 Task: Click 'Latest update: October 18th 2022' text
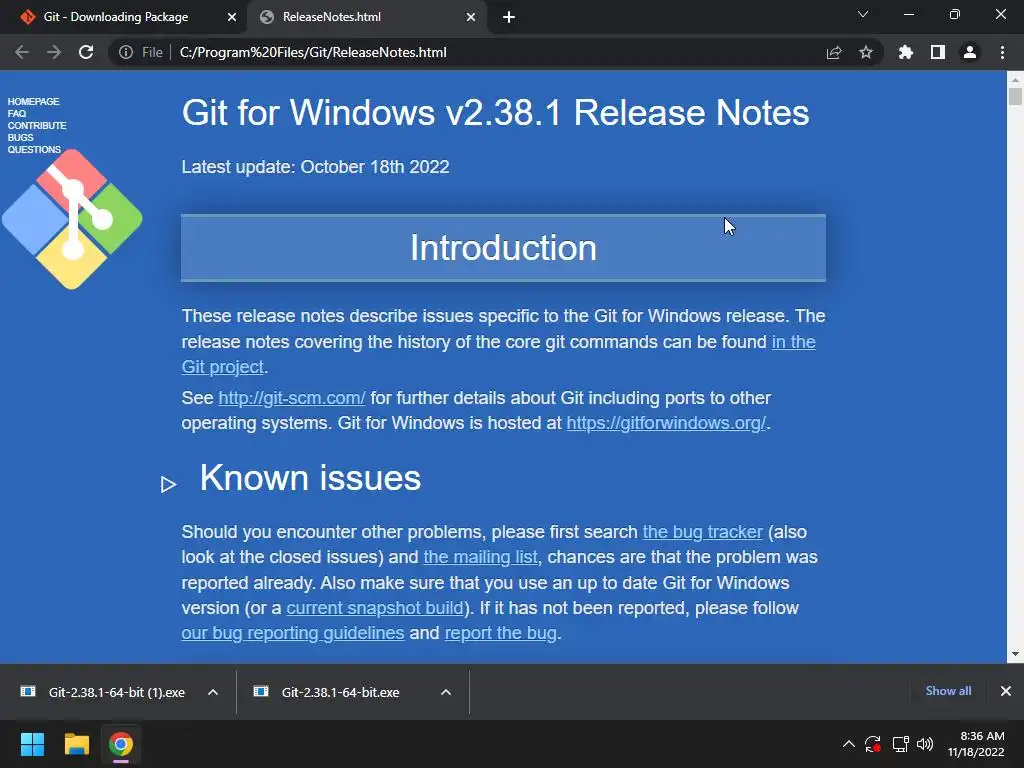(x=315, y=167)
